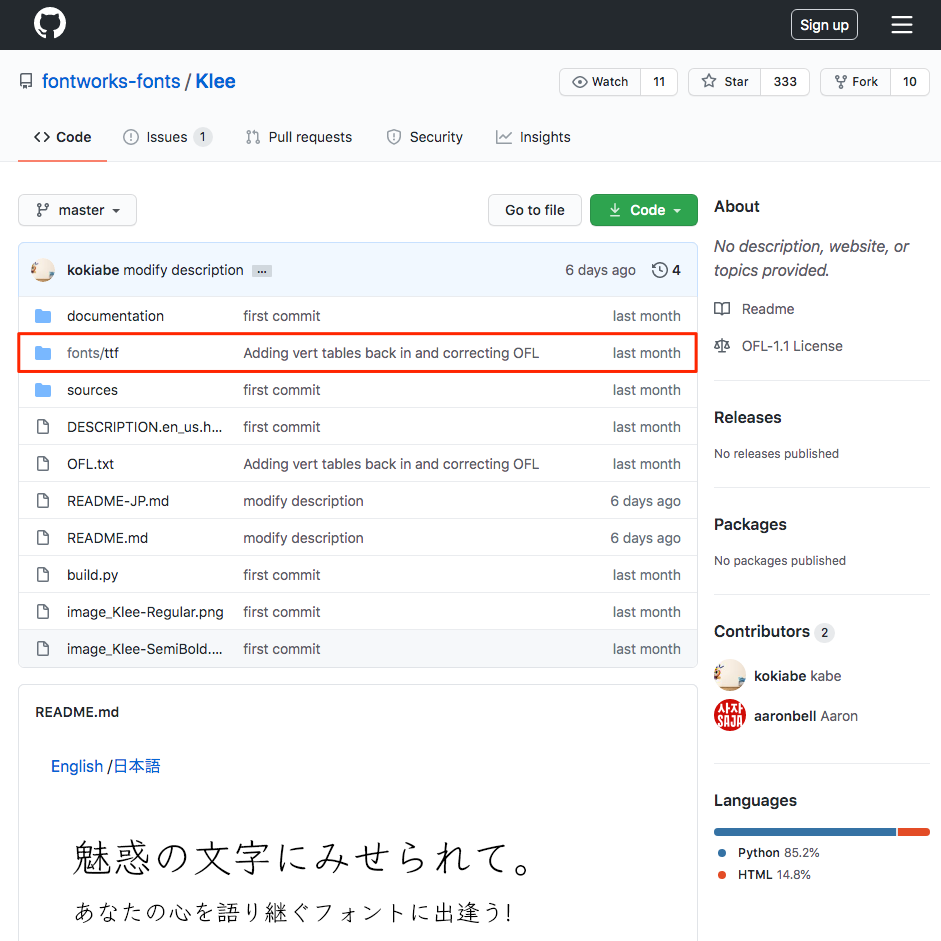Screen dimensions: 941x941
Task: Click the OFL.txt file icon
Action: tap(43, 464)
